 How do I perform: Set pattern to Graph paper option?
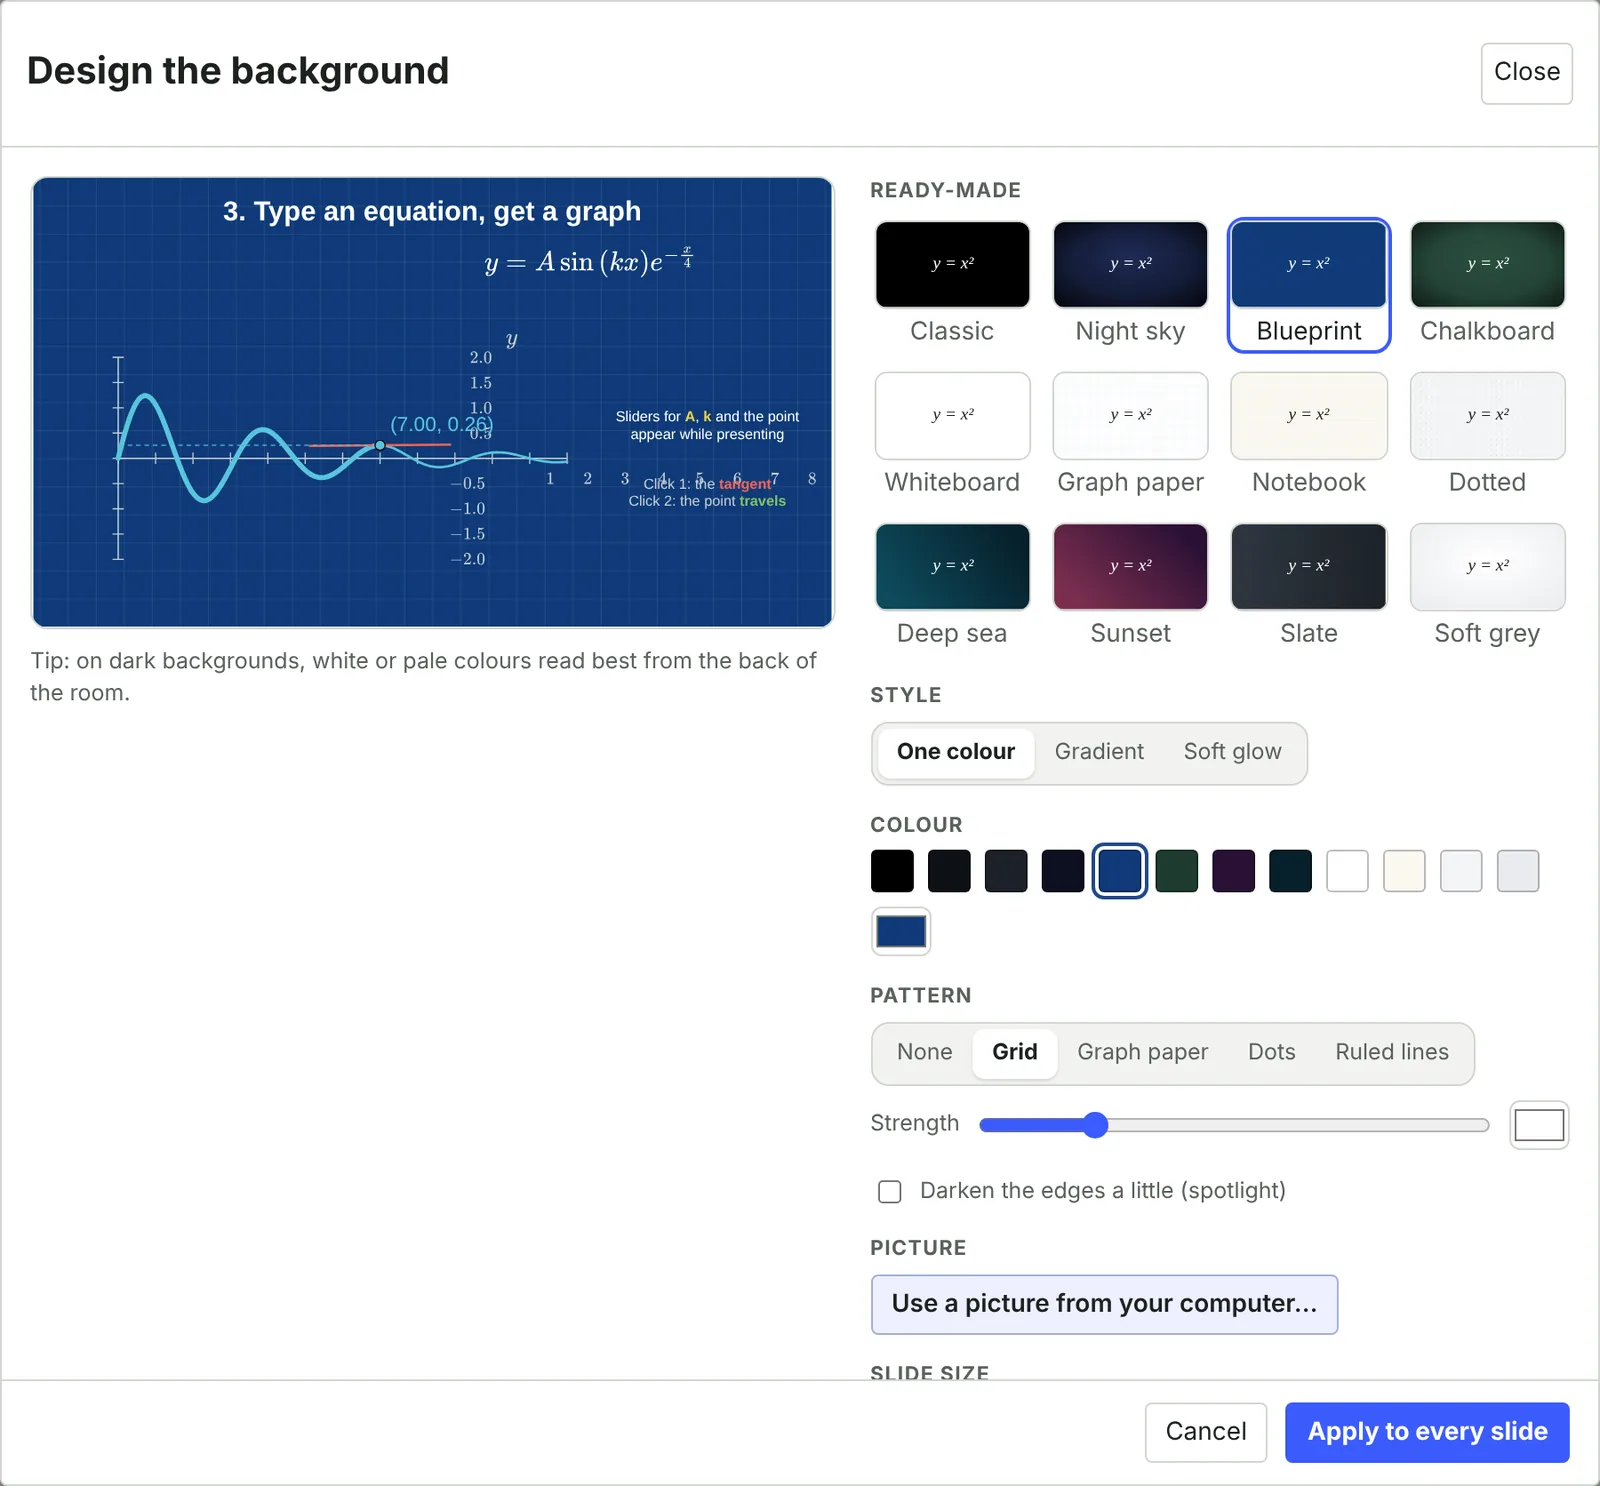[x=1142, y=1053]
